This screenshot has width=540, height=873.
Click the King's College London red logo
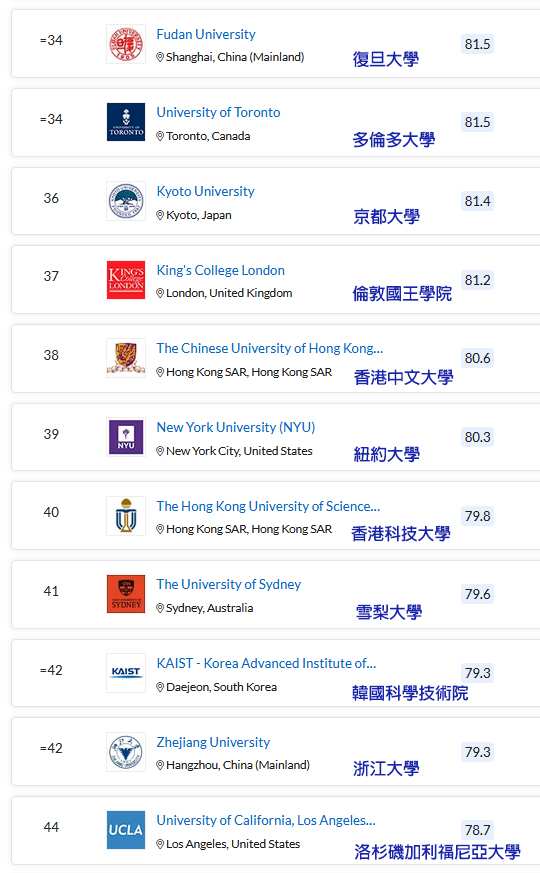(x=126, y=280)
